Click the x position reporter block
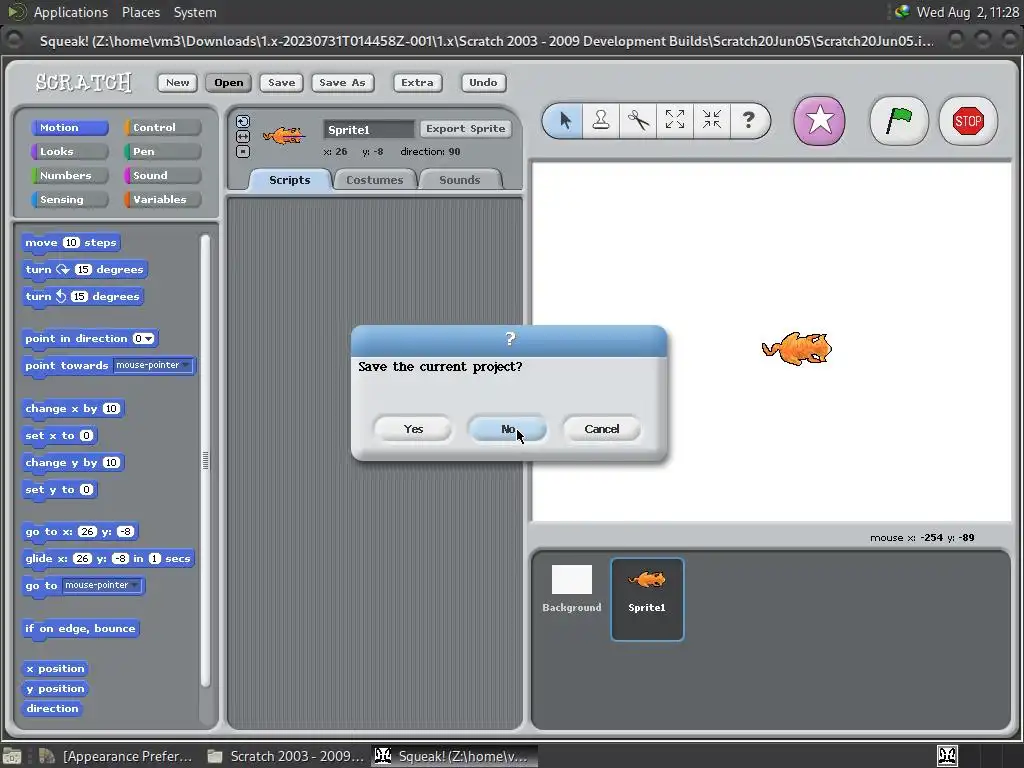Screen dimensions: 1024x768 (x=56, y=669)
